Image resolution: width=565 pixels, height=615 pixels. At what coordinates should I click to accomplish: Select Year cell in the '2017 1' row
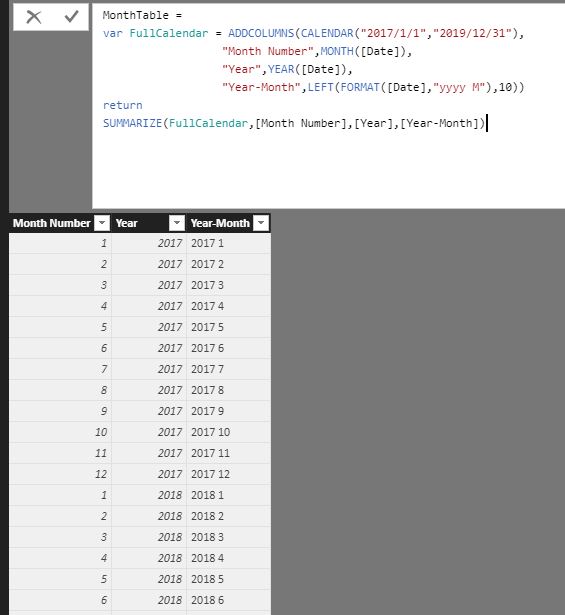pyautogui.click(x=149, y=243)
